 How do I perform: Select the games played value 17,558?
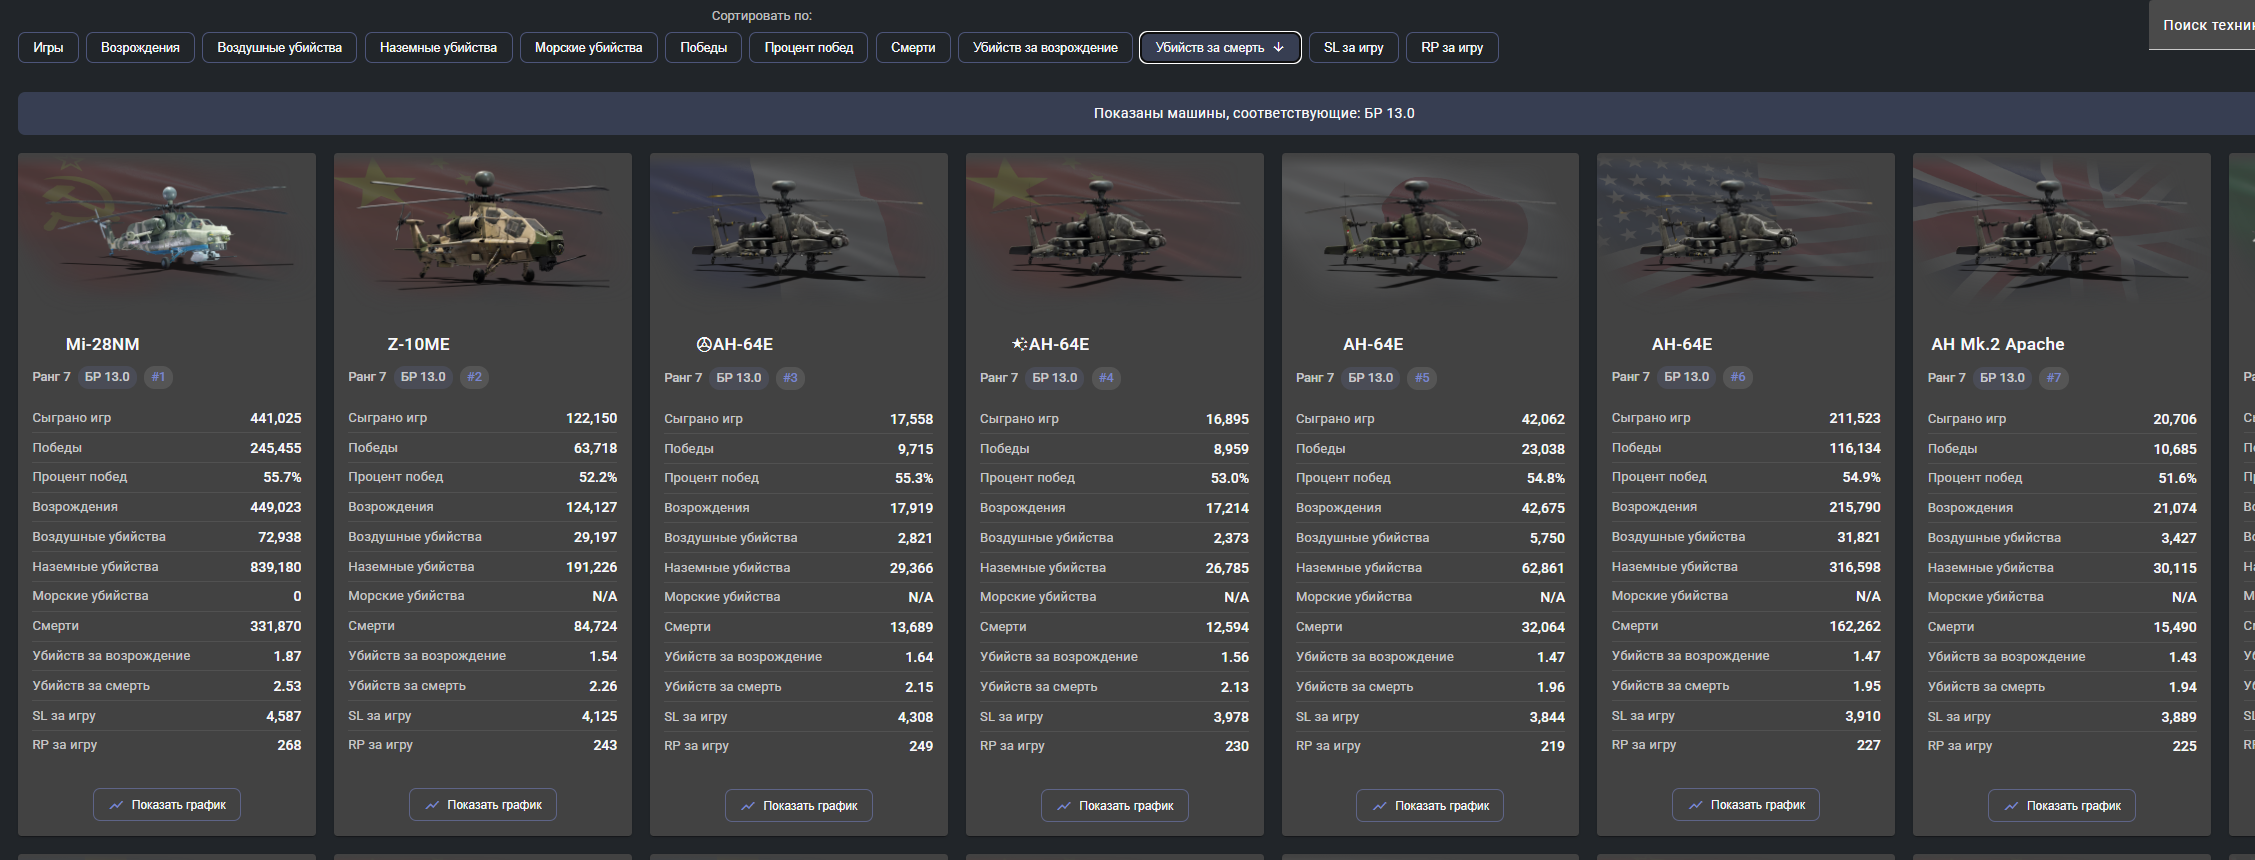pyautogui.click(x=911, y=419)
